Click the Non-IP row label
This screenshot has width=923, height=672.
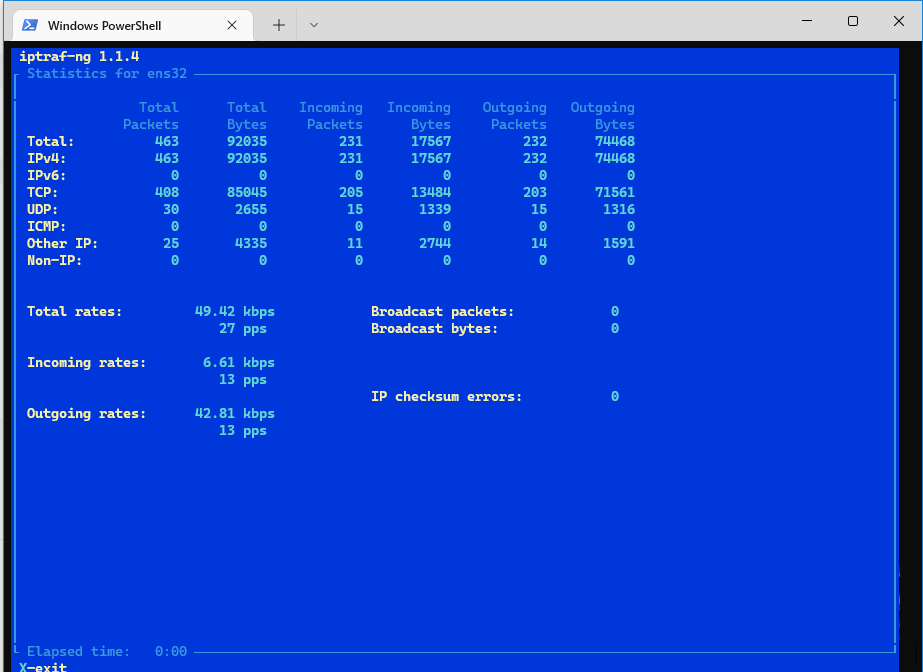54,261
